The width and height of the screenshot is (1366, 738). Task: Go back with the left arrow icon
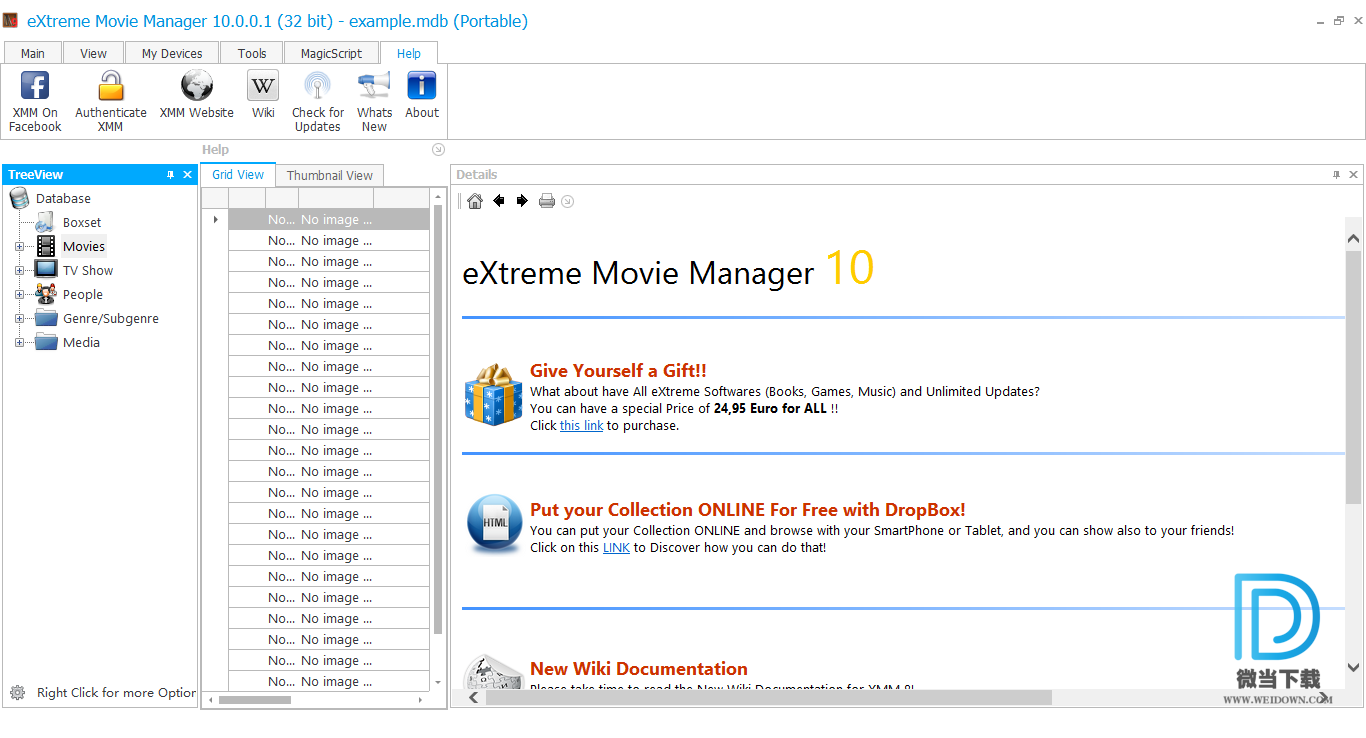coord(499,201)
